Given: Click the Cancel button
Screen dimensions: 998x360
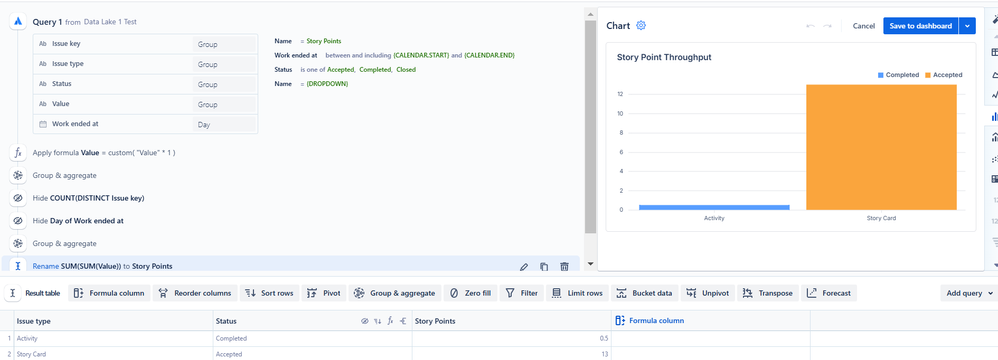Looking at the screenshot, I should [864, 26].
